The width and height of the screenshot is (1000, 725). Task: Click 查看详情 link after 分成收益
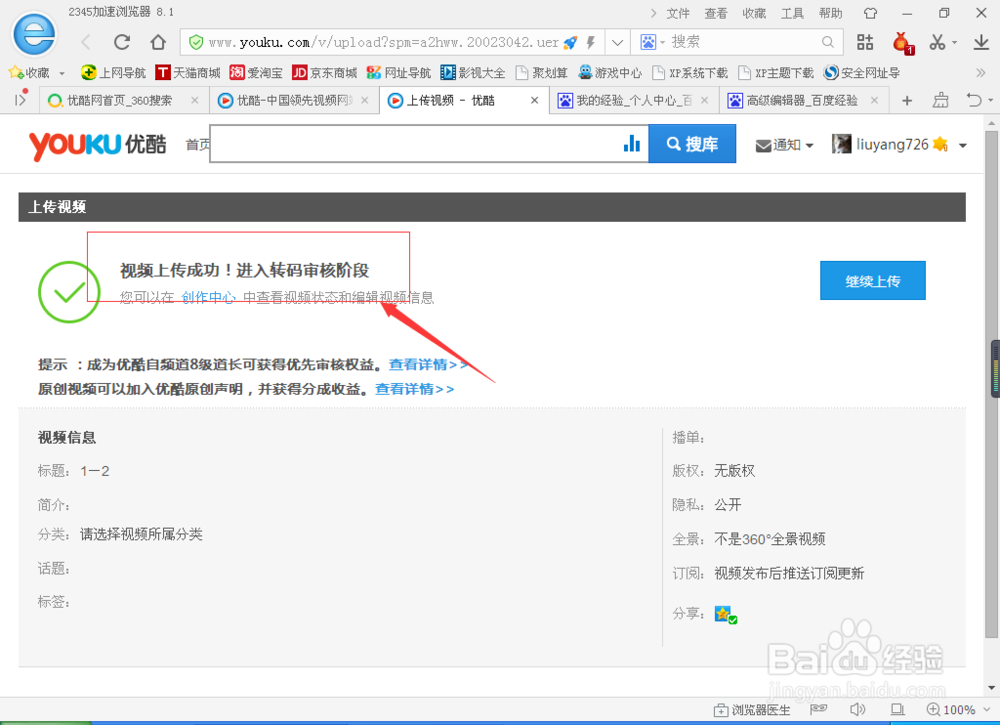[x=415, y=389]
